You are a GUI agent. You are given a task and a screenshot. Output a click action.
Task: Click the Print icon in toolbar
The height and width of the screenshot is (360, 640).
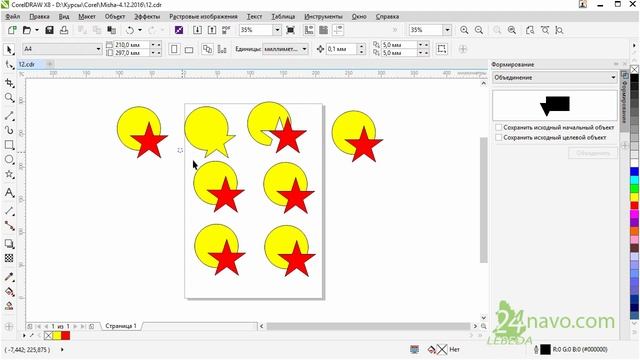click(x=64, y=30)
